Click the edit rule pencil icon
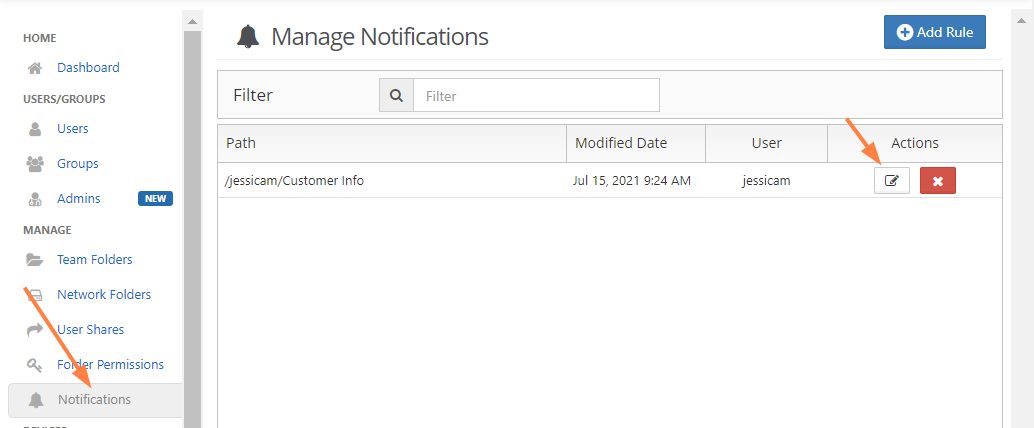This screenshot has height=428, width=1034. point(891,181)
